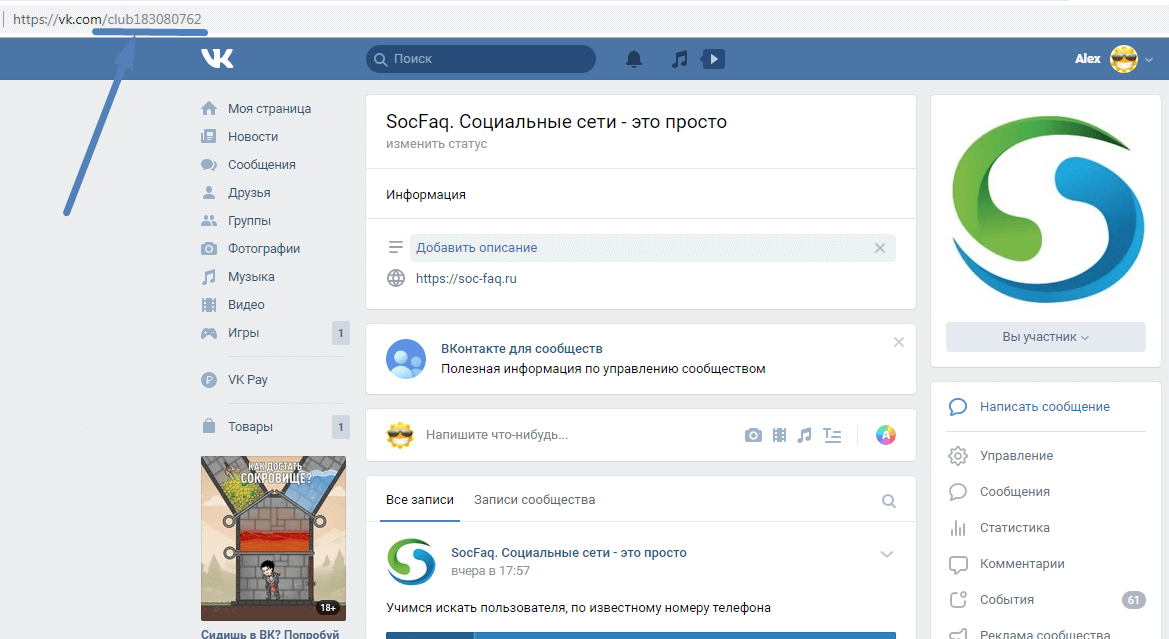Click the SocFaq post avatar thumbnail

click(x=411, y=561)
